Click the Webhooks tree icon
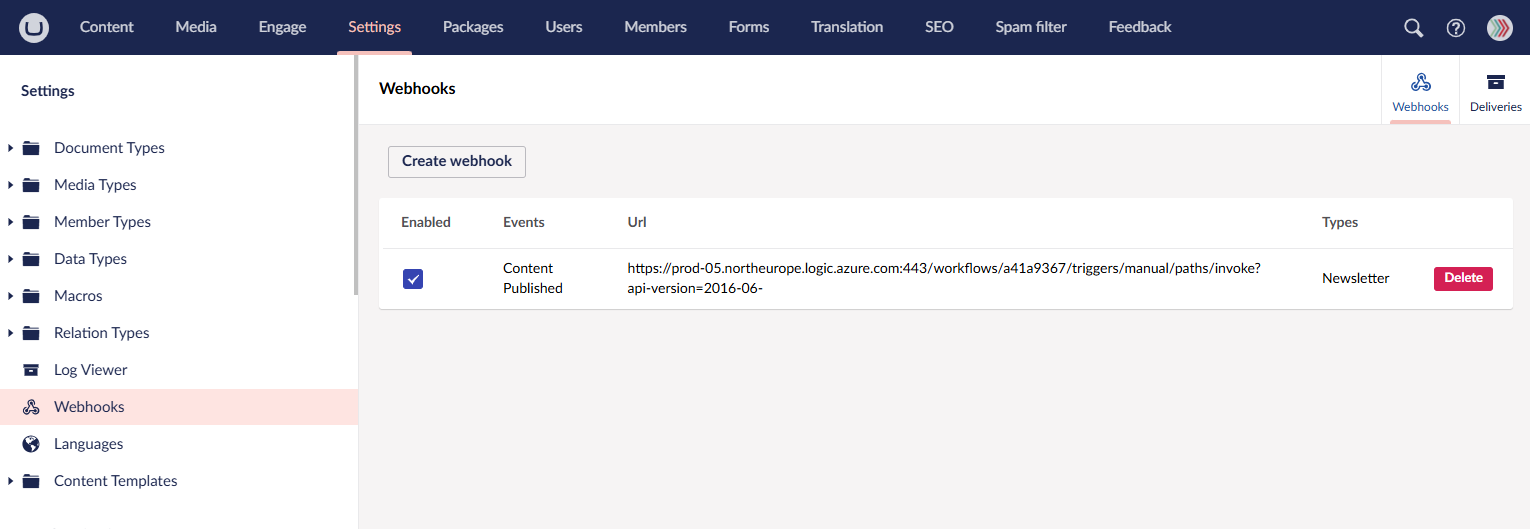 tap(31, 407)
